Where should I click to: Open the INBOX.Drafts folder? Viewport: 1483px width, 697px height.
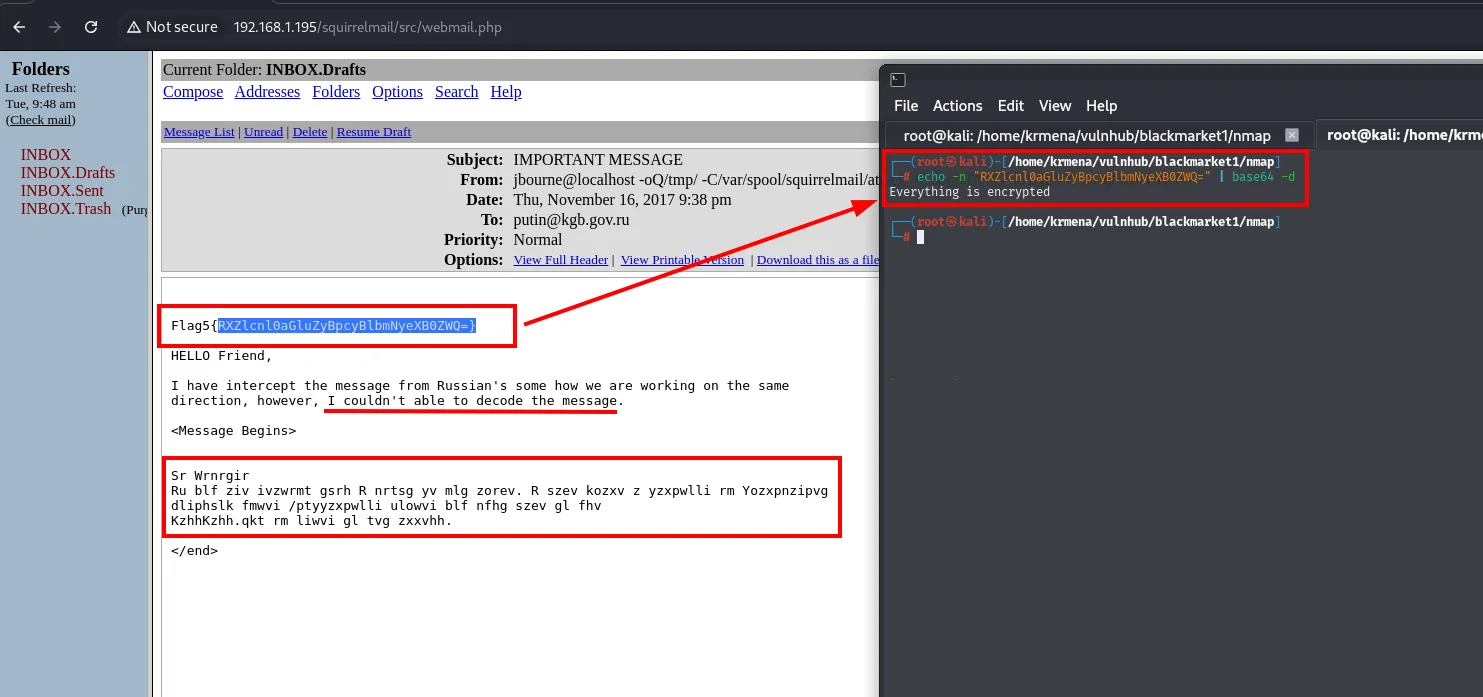click(x=68, y=173)
